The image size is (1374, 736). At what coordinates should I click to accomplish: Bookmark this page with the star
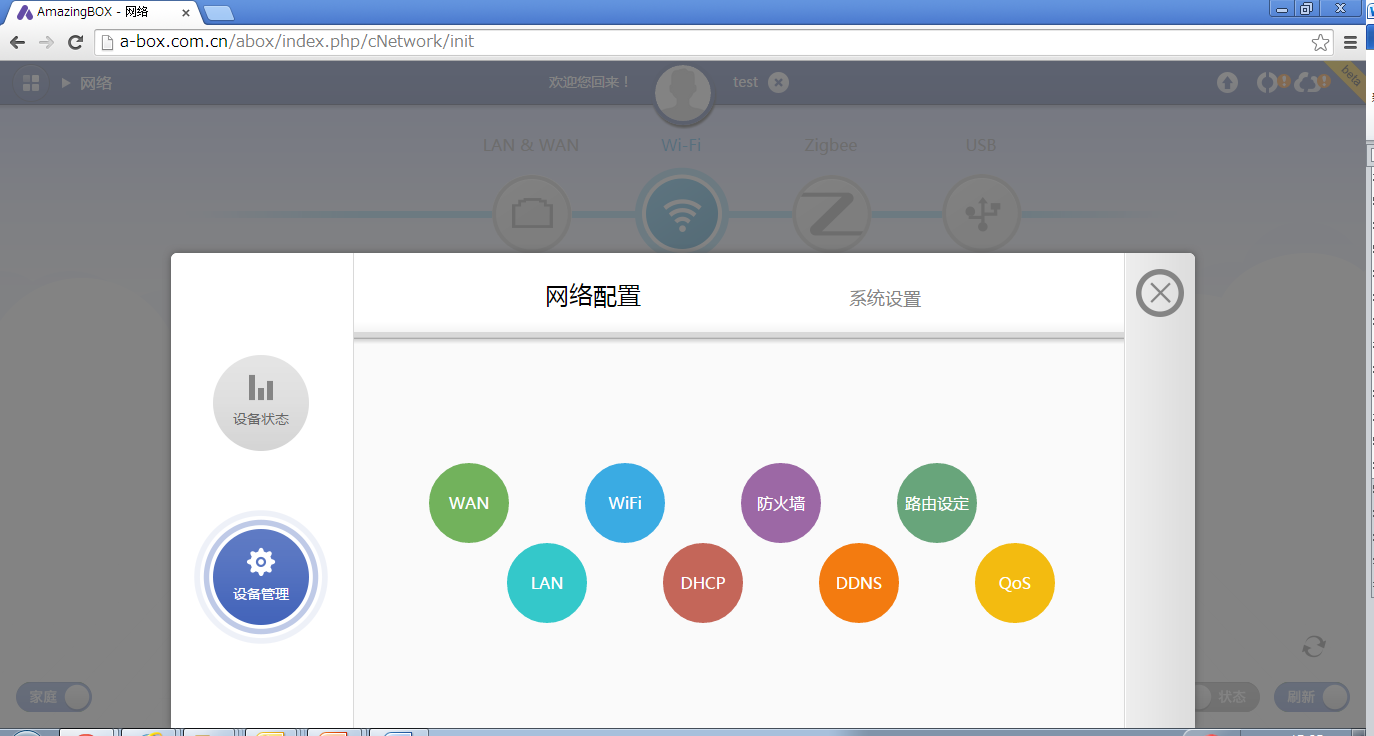point(1320,42)
